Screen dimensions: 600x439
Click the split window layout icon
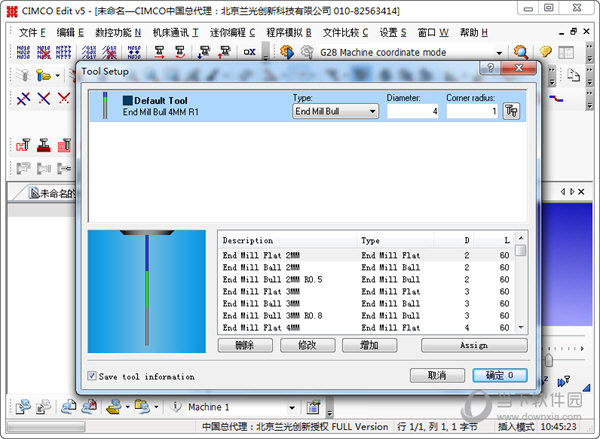(x=566, y=52)
